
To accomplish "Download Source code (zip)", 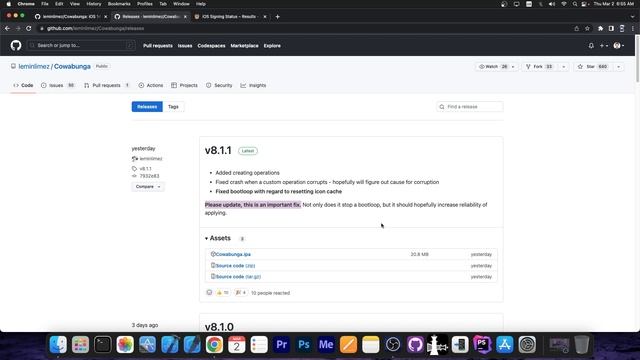I will pyautogui.click(x=236, y=266).
